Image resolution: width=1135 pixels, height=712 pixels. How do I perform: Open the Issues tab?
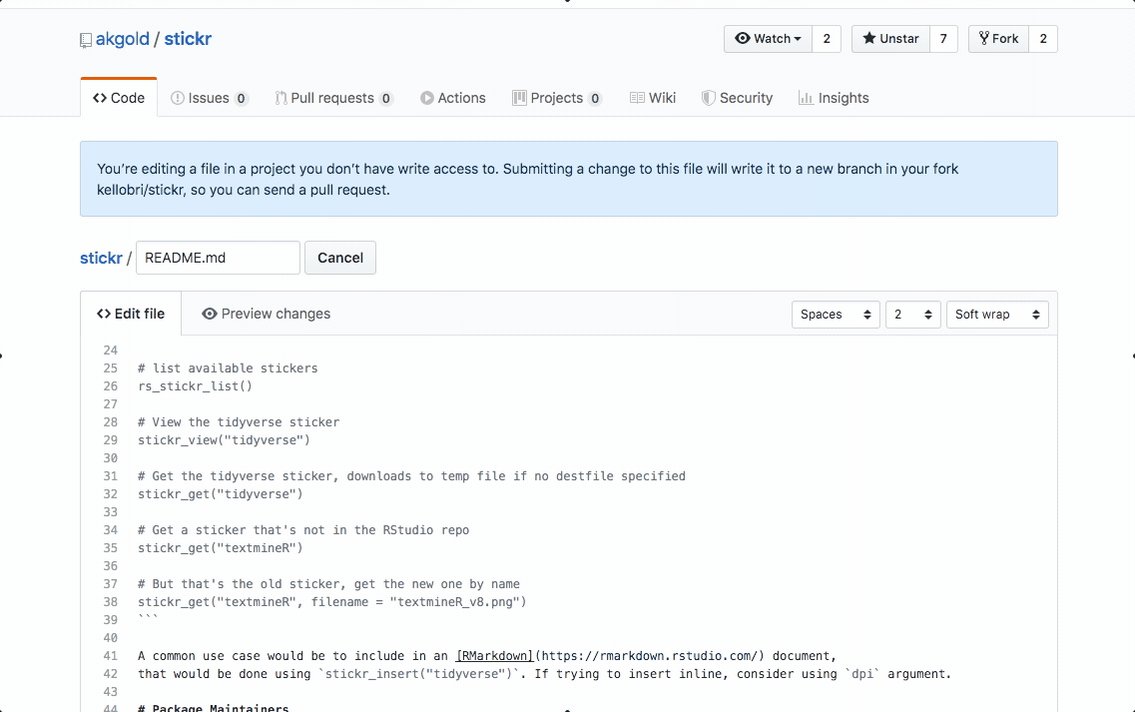tap(209, 98)
